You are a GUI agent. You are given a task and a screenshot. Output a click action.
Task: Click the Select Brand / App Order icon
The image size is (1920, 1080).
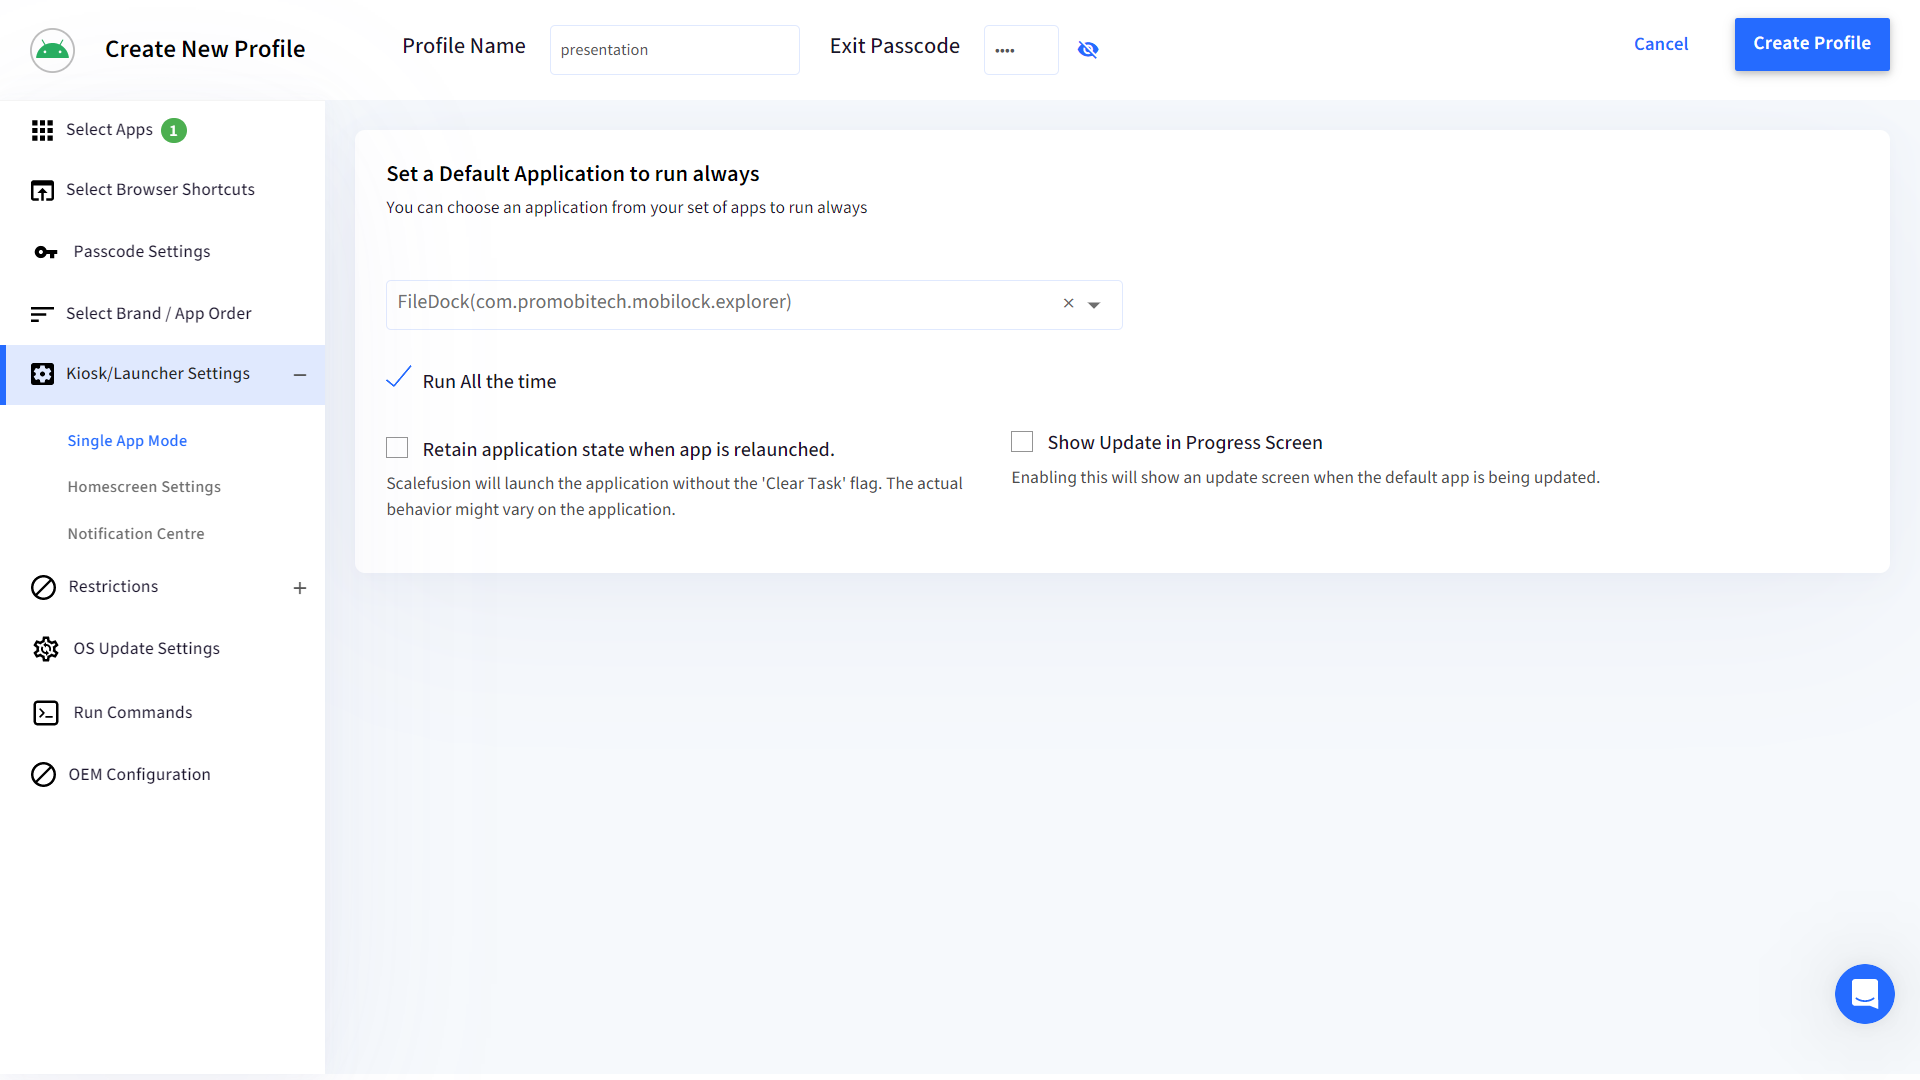click(x=42, y=314)
